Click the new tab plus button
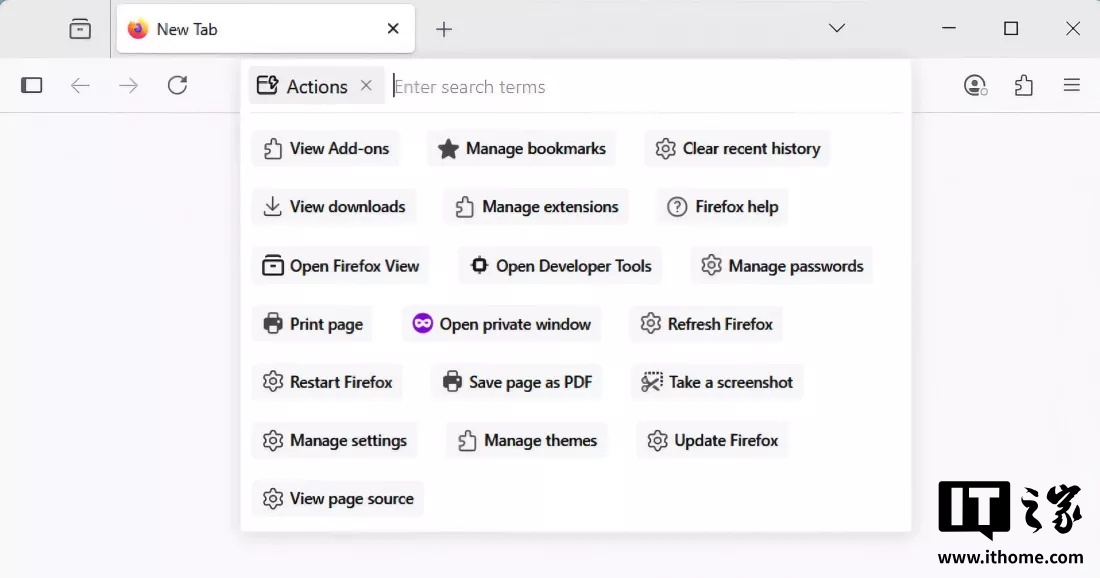Screen dimensions: 1100x578 pos(444,29)
